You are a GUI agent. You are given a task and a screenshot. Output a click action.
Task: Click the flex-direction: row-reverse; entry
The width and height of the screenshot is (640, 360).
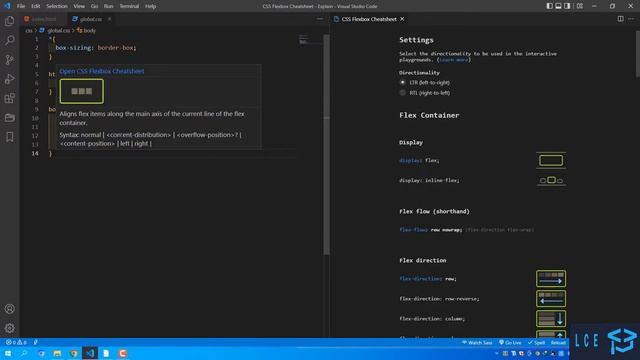point(439,299)
